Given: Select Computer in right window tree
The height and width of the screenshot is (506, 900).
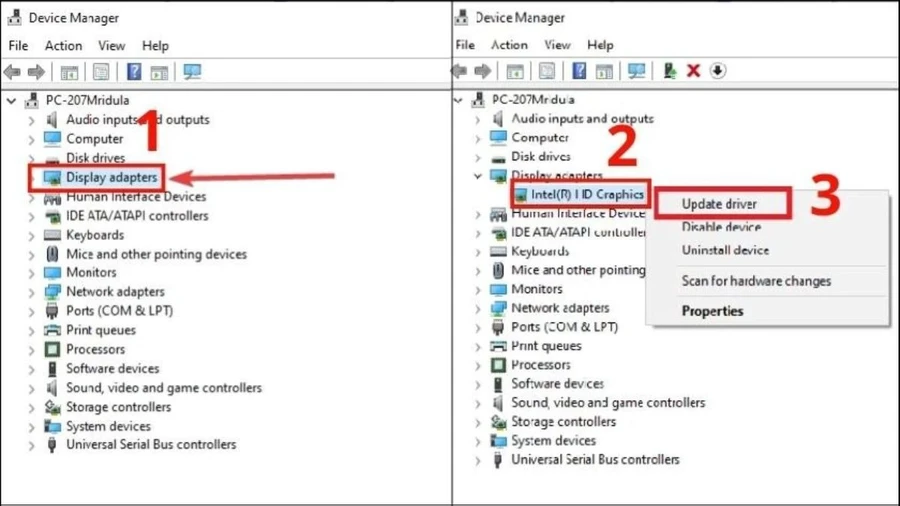Looking at the screenshot, I should pyautogui.click(x=540, y=138).
